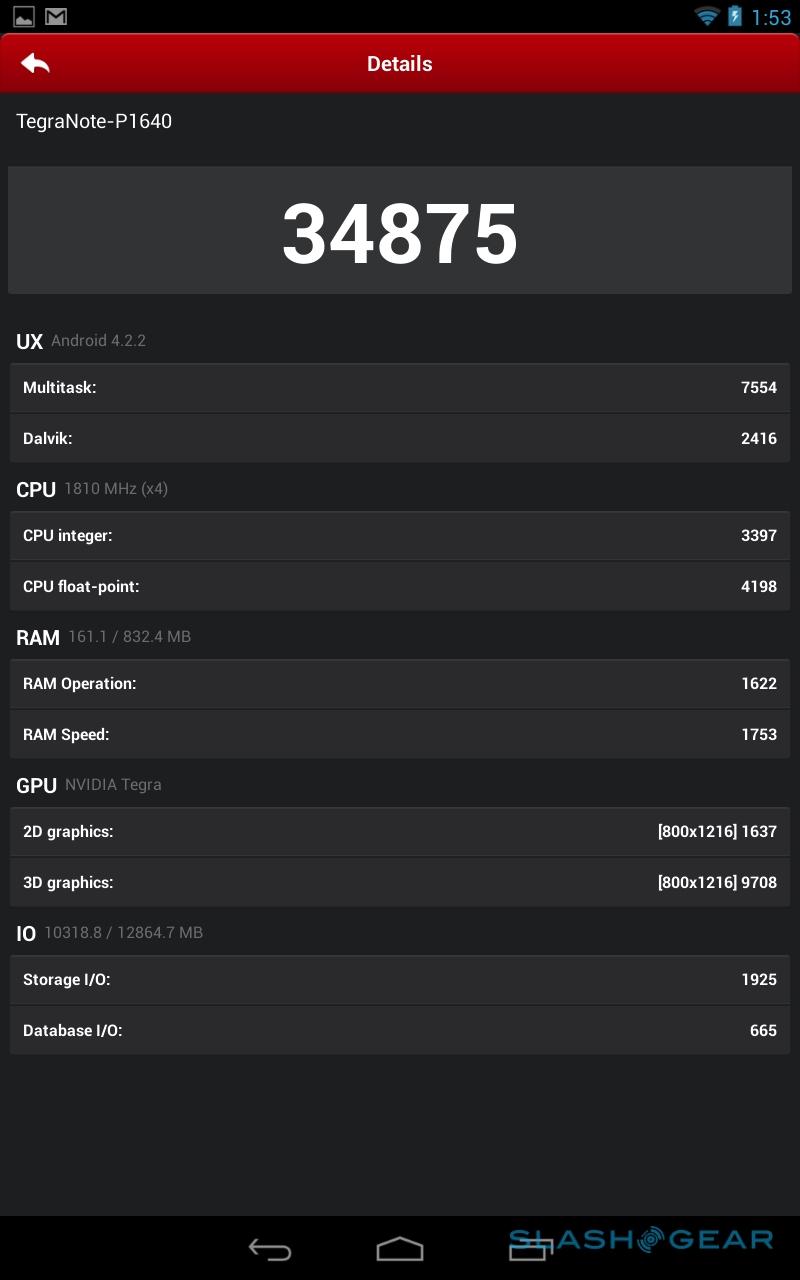Tap the total score 34875 panel
The width and height of the screenshot is (800, 1280).
400,231
